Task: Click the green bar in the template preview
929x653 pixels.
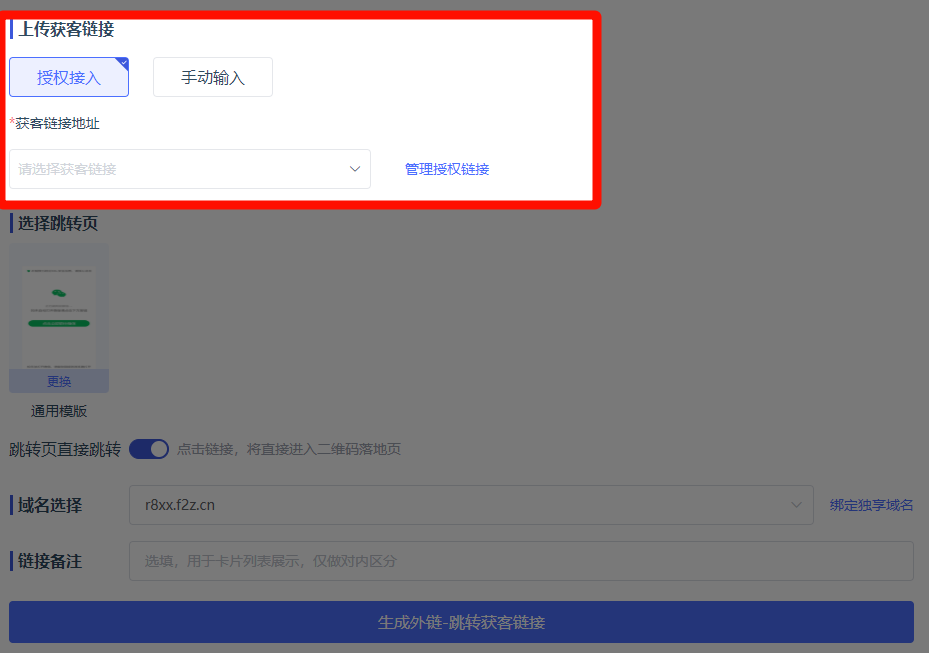Action: [59, 324]
